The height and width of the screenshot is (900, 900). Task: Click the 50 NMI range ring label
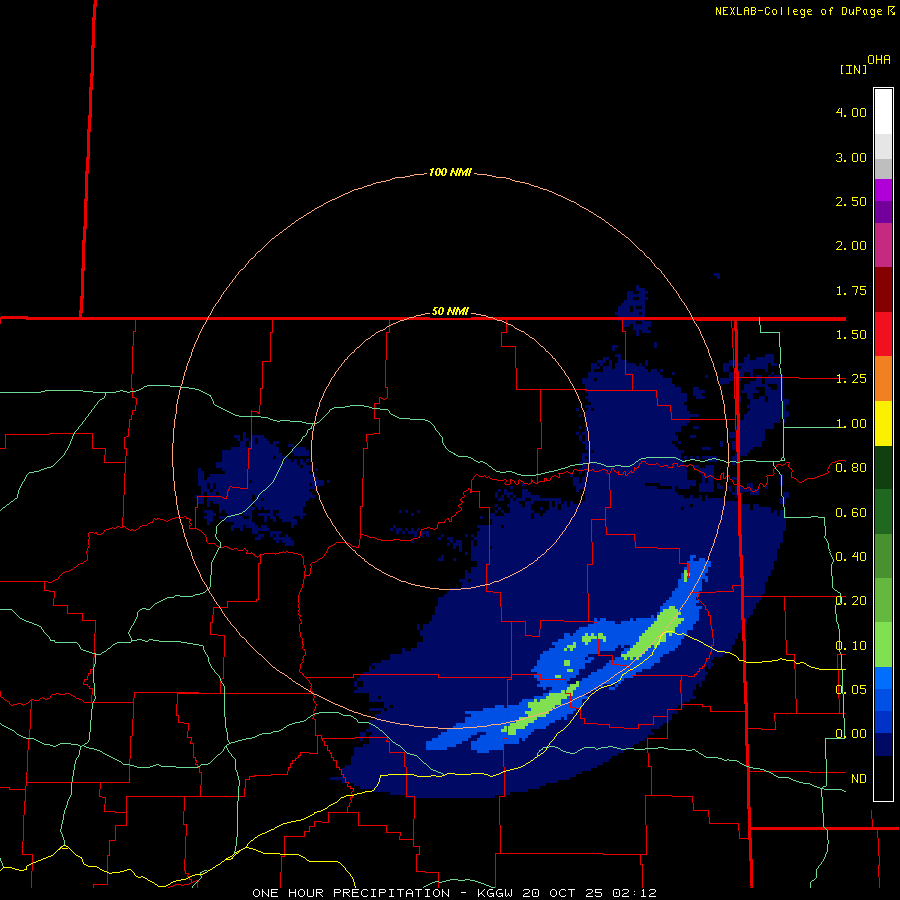coord(450,311)
